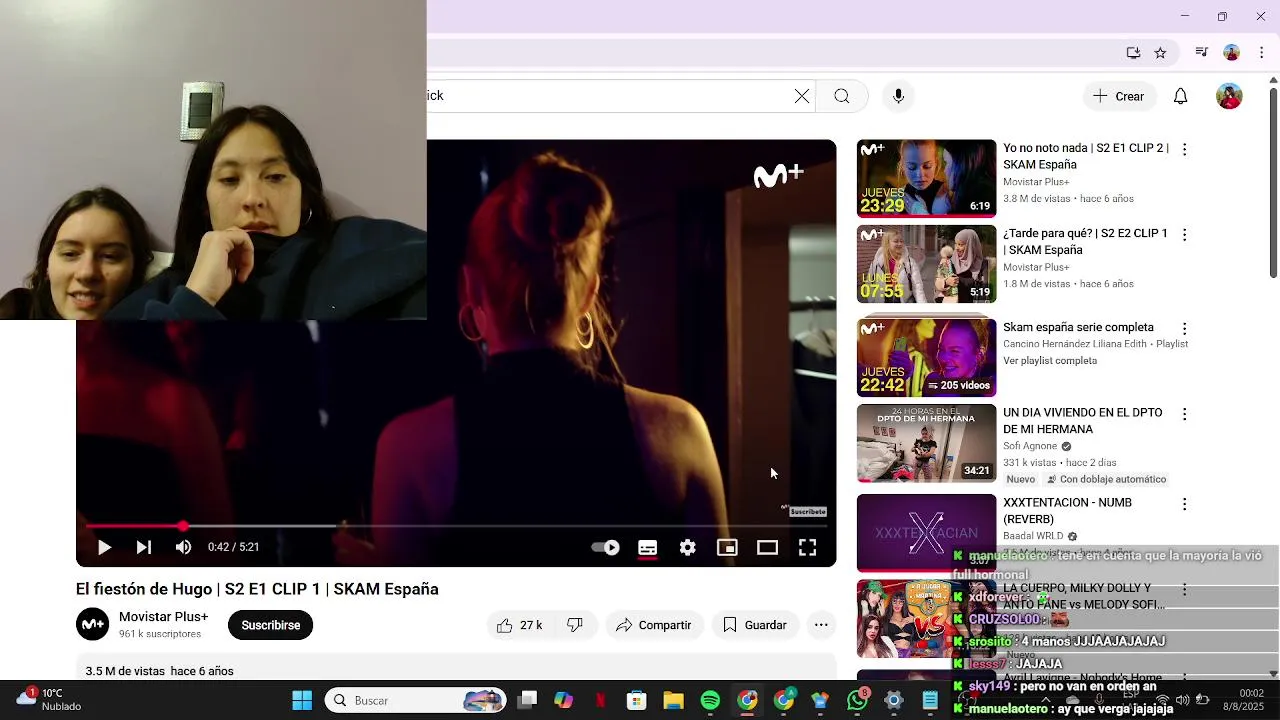Save the video with Guardar

(x=755, y=625)
